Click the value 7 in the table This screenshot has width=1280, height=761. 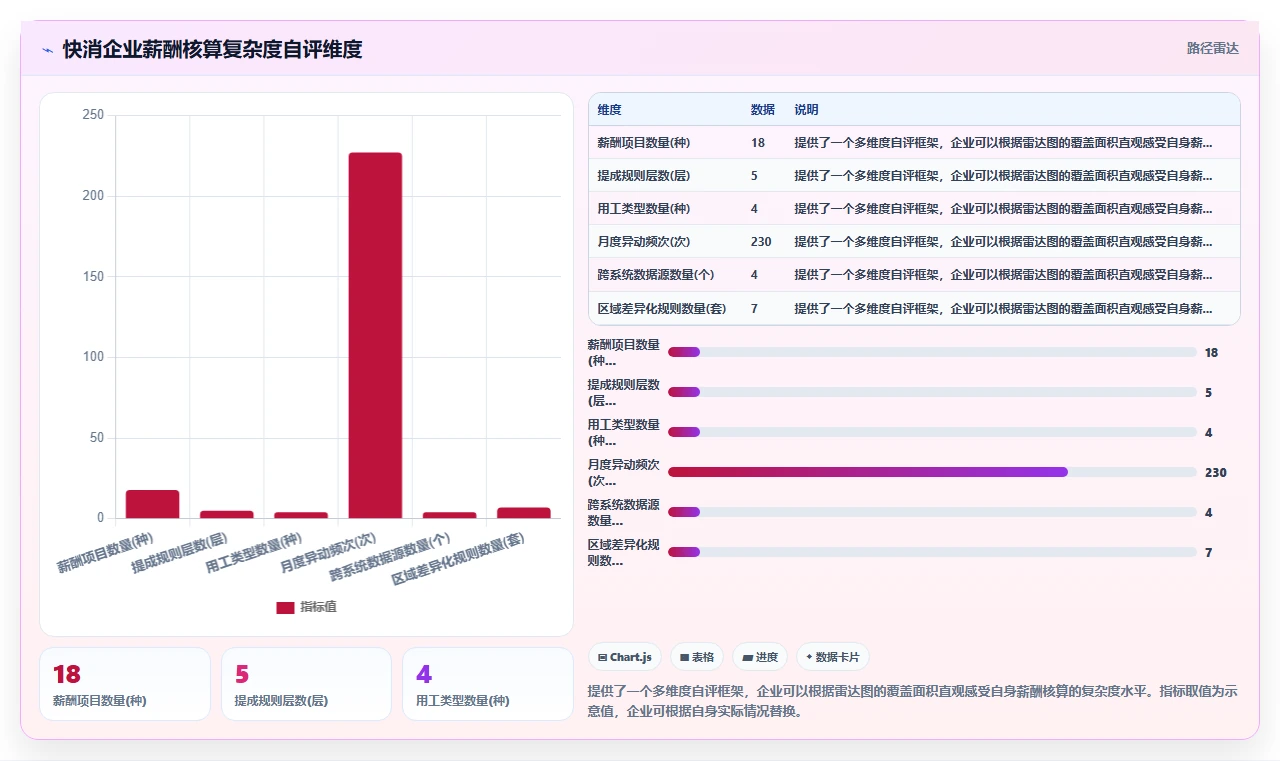(x=755, y=308)
